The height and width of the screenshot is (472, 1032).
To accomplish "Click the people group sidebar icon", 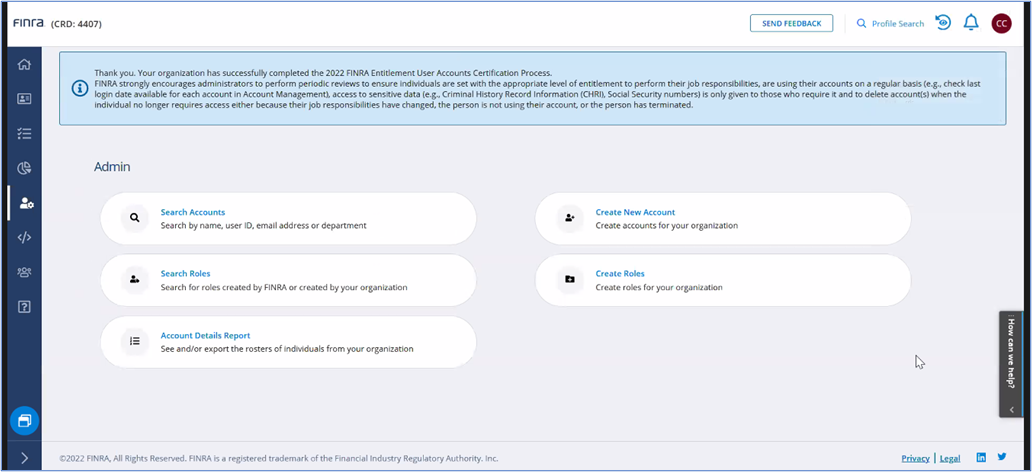I will click(x=24, y=272).
